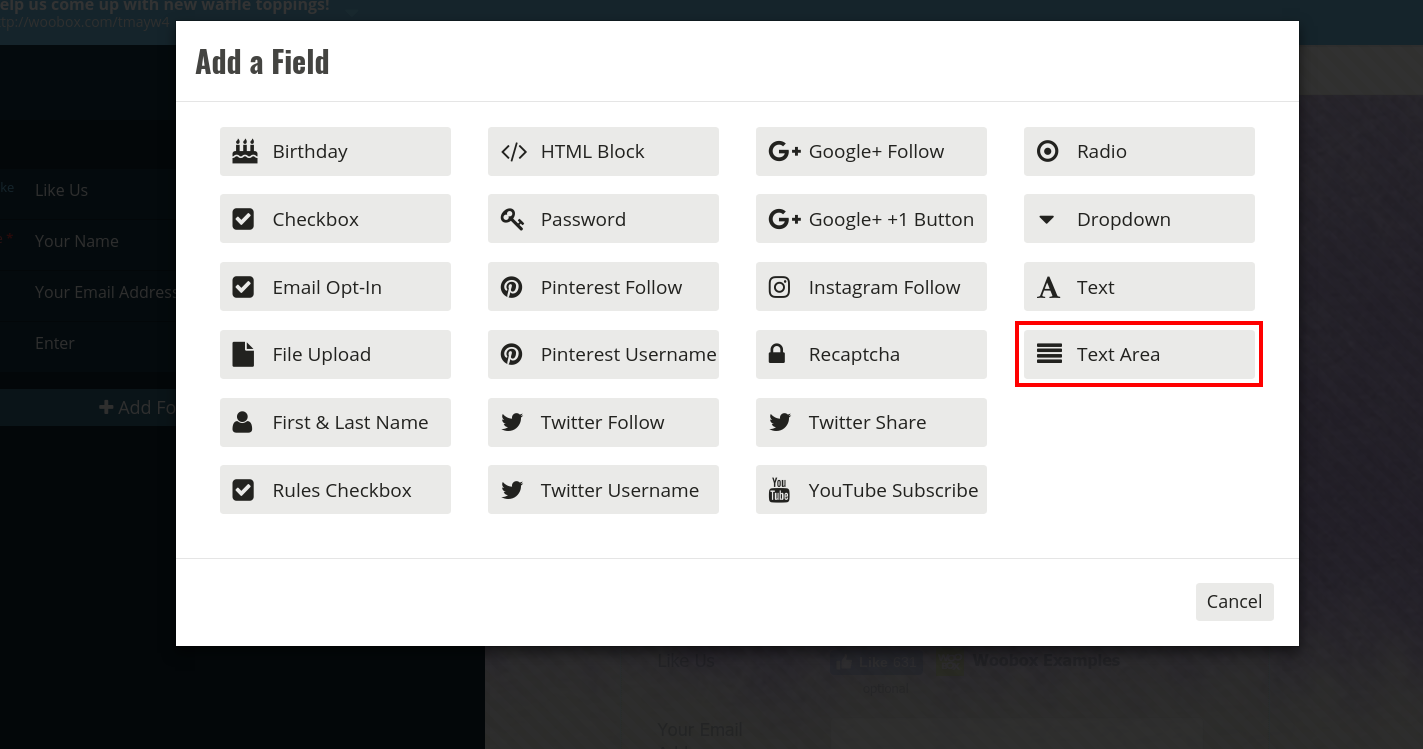1423x749 pixels.
Task: Add a Dropdown field
Action: pos(1139,219)
